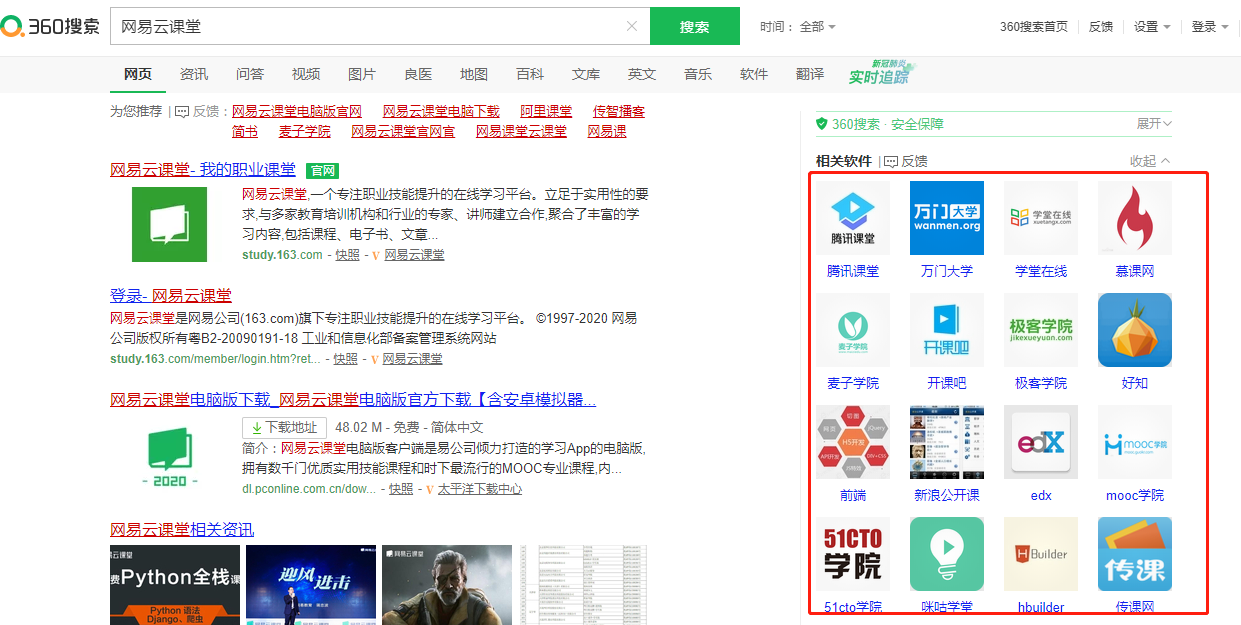Open the 前端 hexagon icon

852,442
